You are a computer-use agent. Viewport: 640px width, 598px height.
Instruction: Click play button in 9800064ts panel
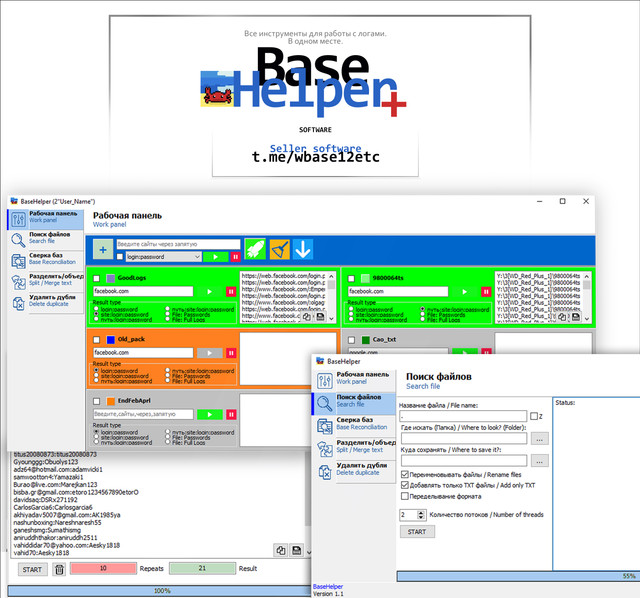pyautogui.click(x=464, y=291)
